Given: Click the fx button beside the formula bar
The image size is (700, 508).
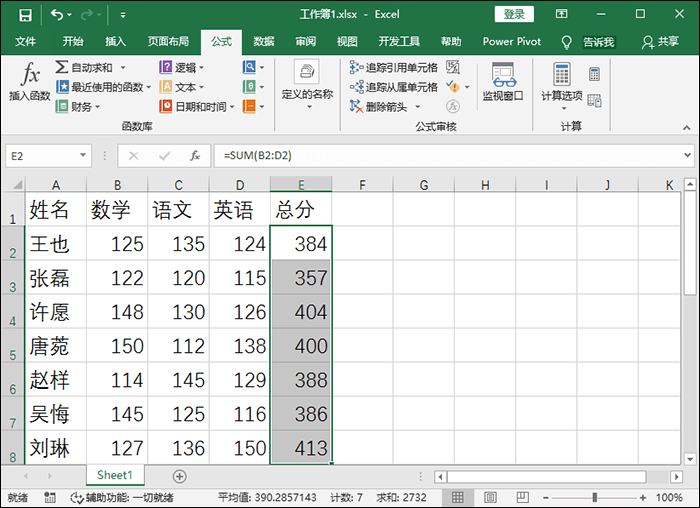Looking at the screenshot, I should (x=195, y=156).
